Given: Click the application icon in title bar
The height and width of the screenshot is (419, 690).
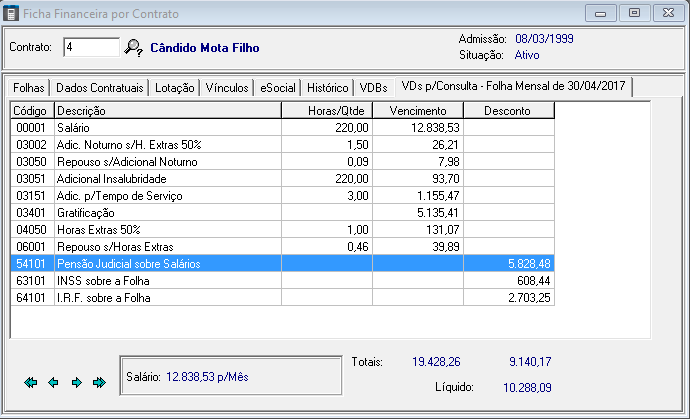Looking at the screenshot, I should [11, 12].
